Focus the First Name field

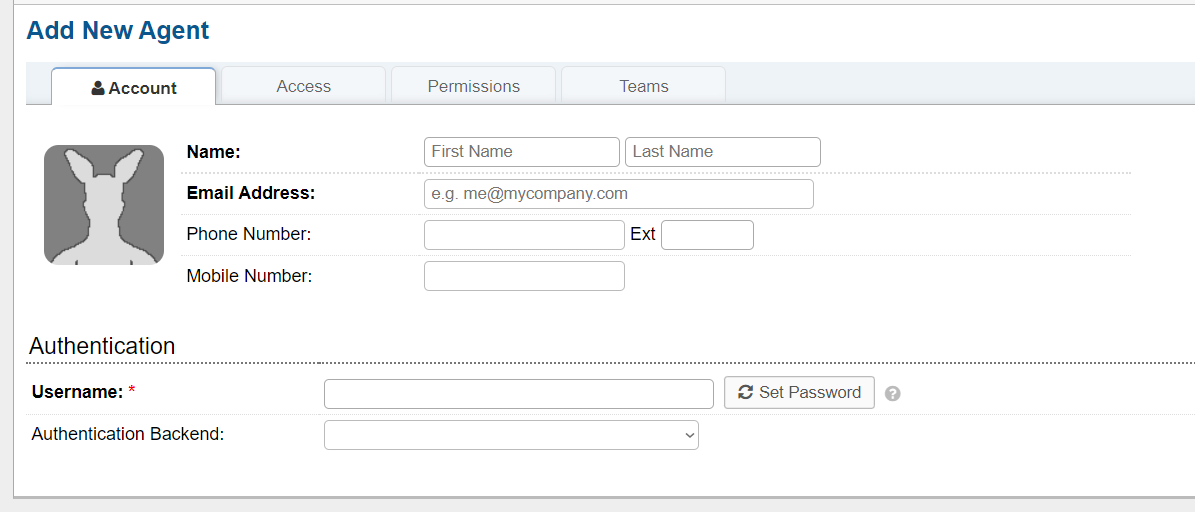pos(521,152)
